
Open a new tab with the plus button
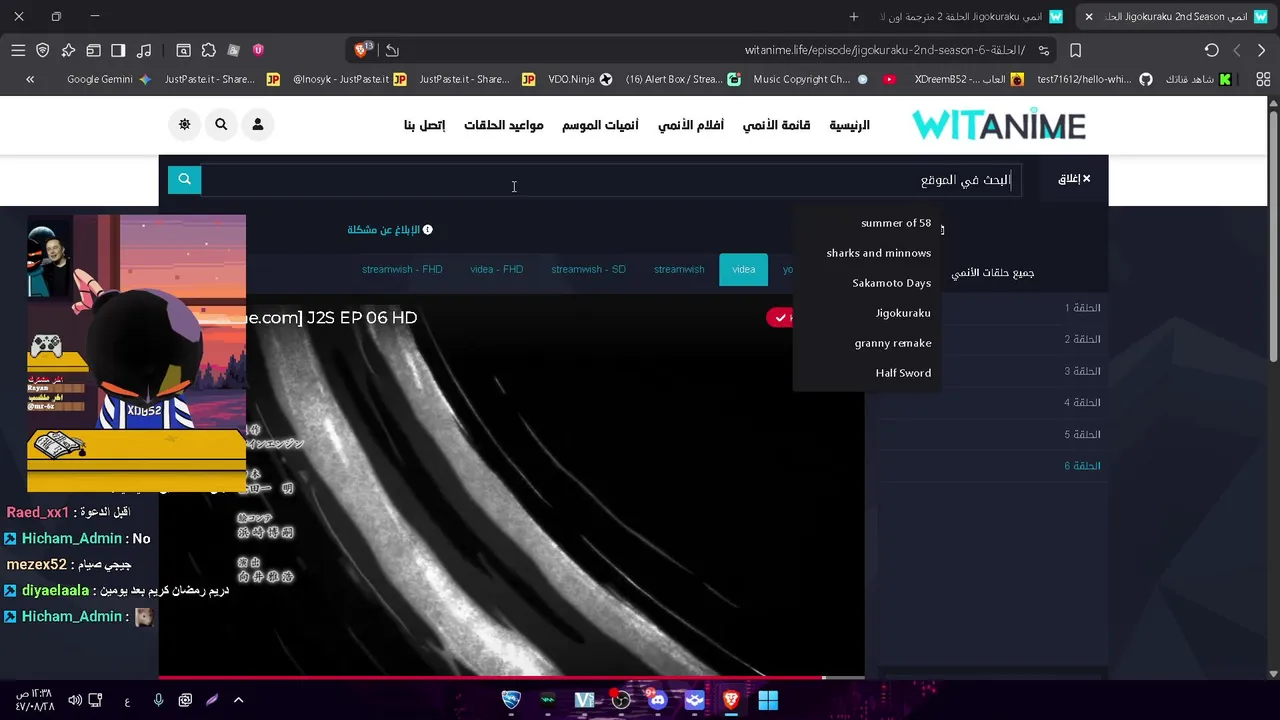tap(853, 16)
